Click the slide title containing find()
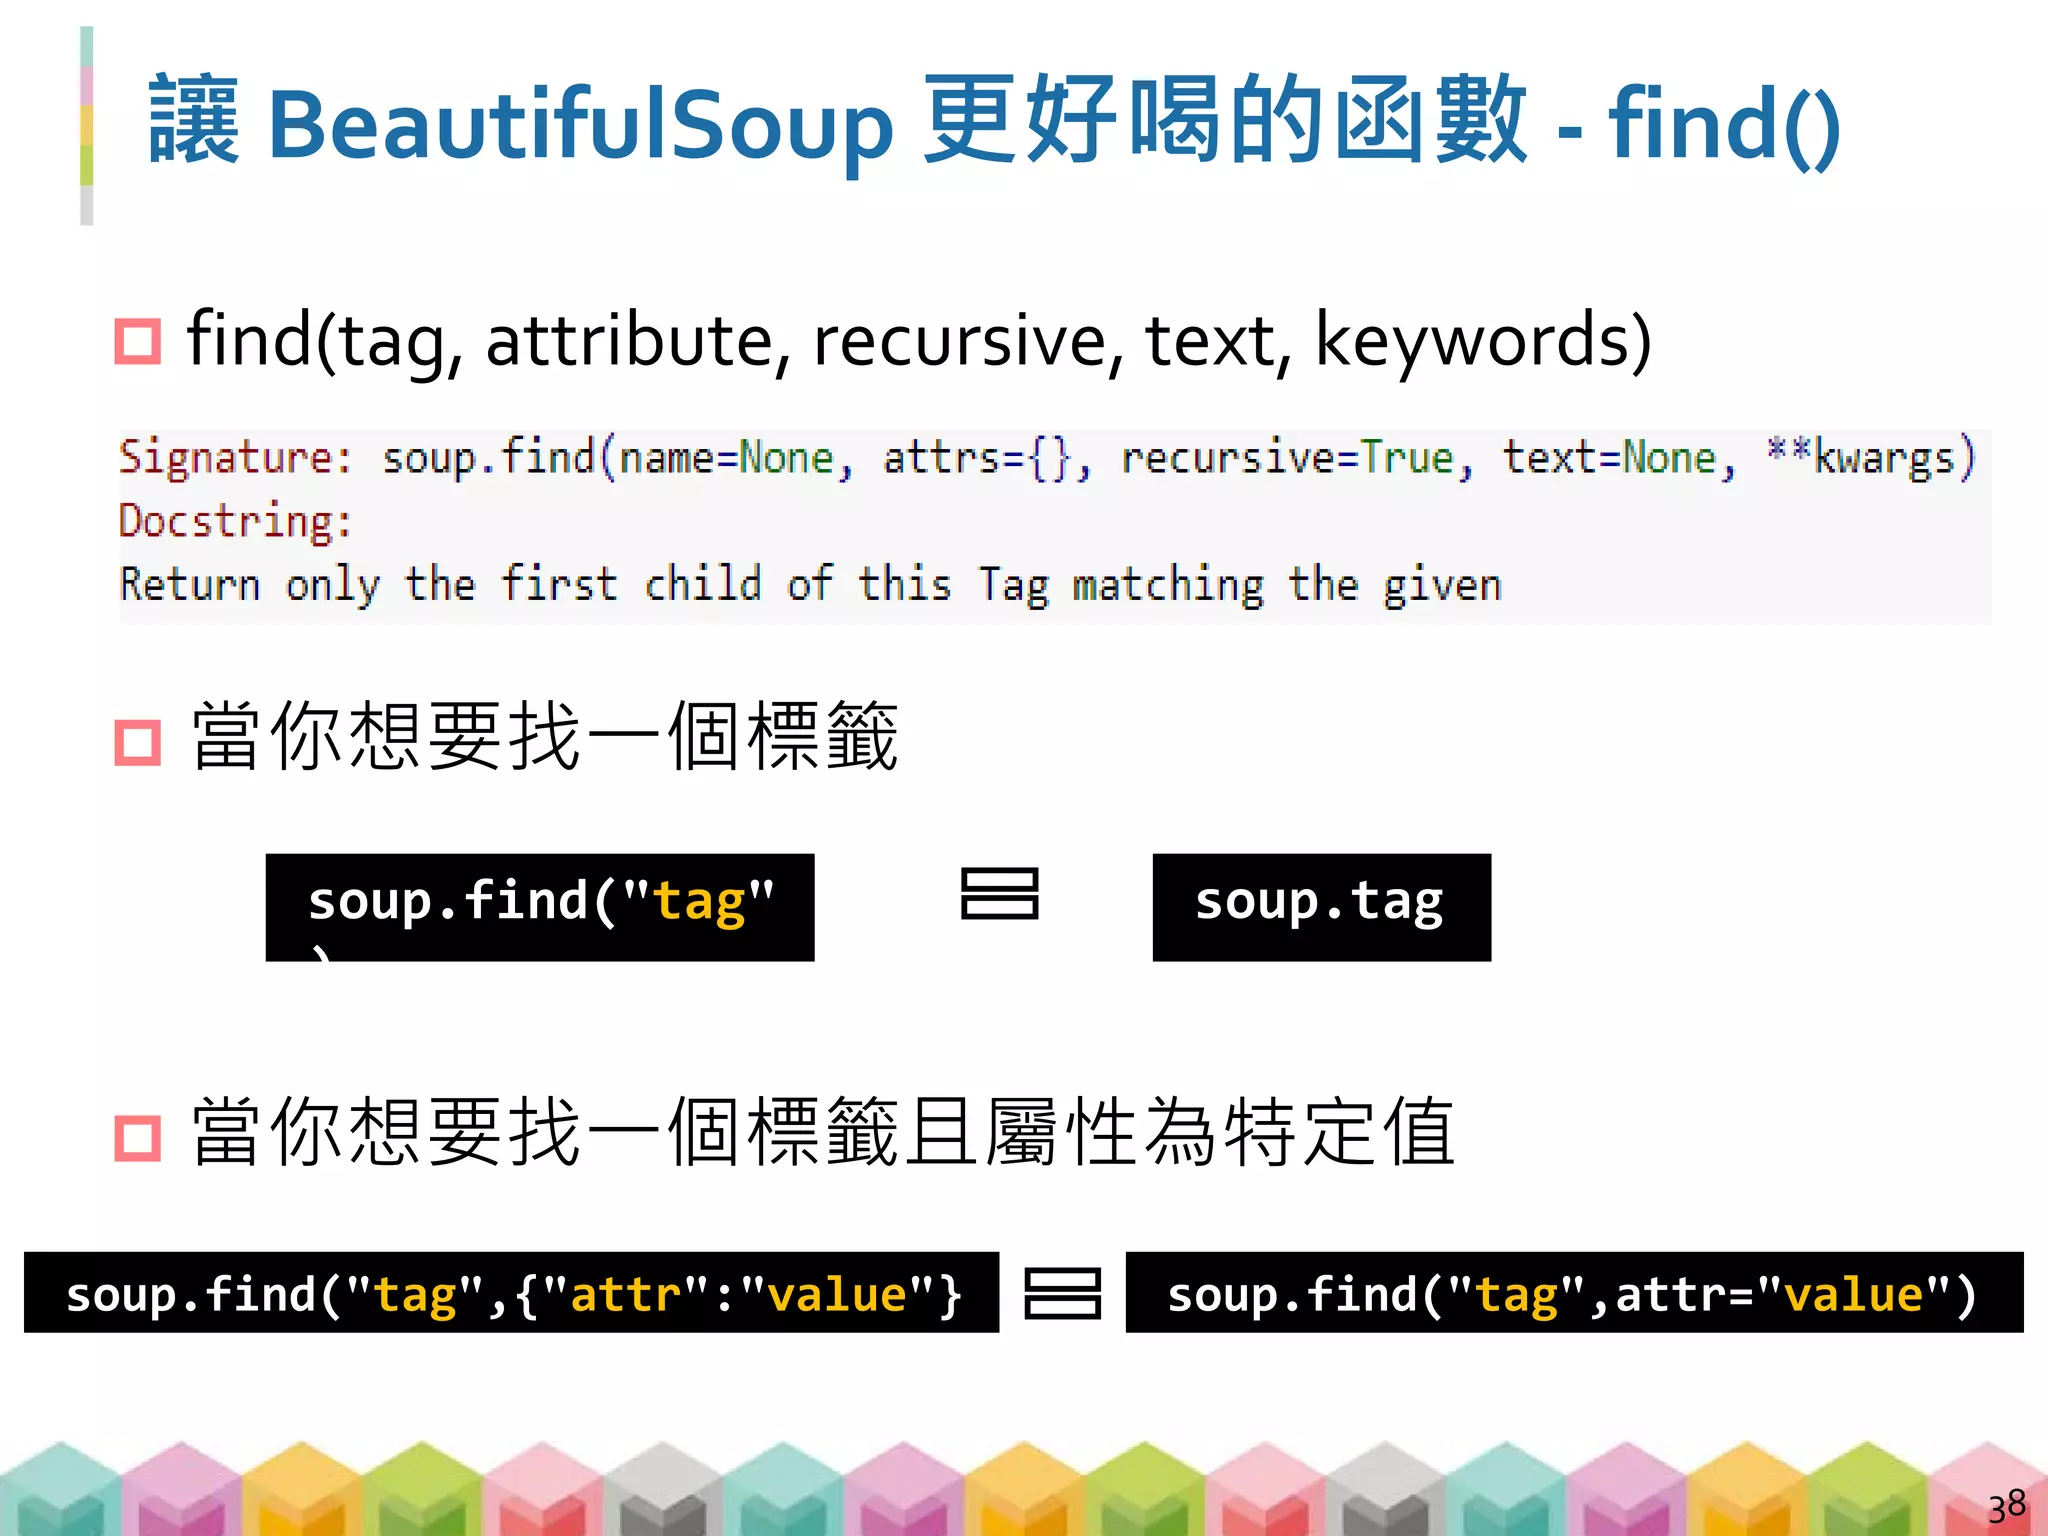The image size is (2048, 1536). click(x=994, y=124)
